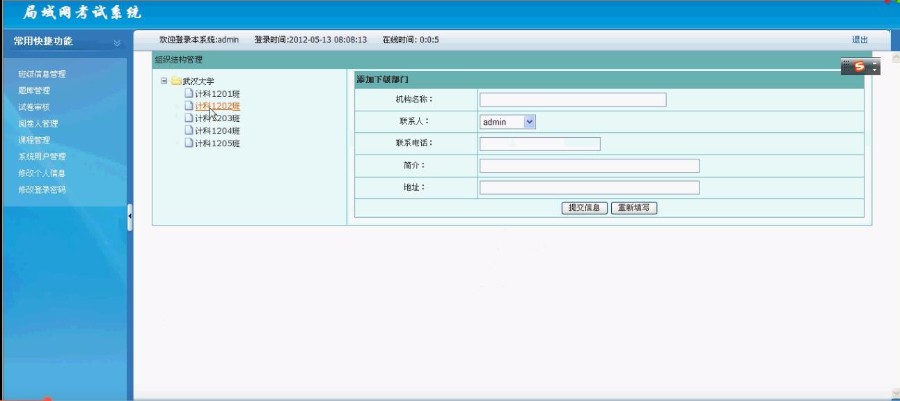This screenshot has height=401, width=900.
Task: Click the 重新填写 reset button
Action: point(634,208)
